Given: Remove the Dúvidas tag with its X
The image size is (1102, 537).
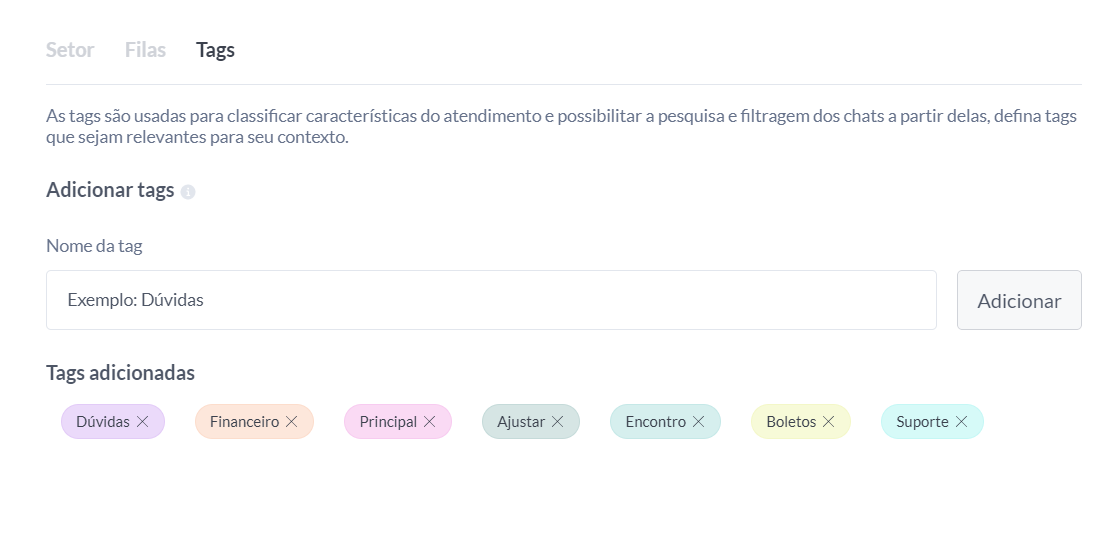Looking at the screenshot, I should coord(143,422).
